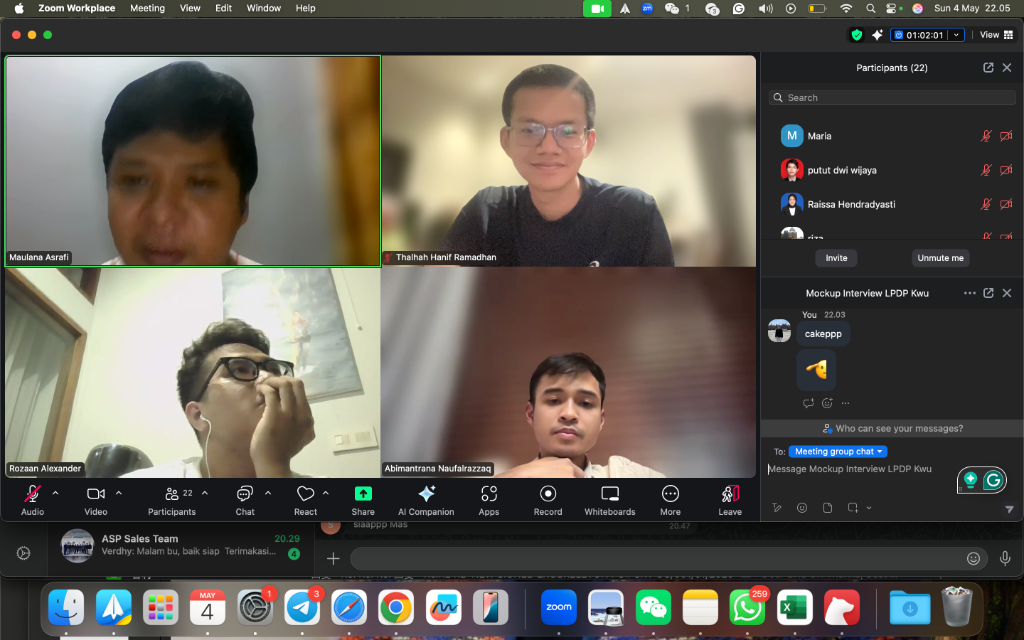1024x640 pixels.
Task: Expand the Audio options chevron
Action: 55,491
